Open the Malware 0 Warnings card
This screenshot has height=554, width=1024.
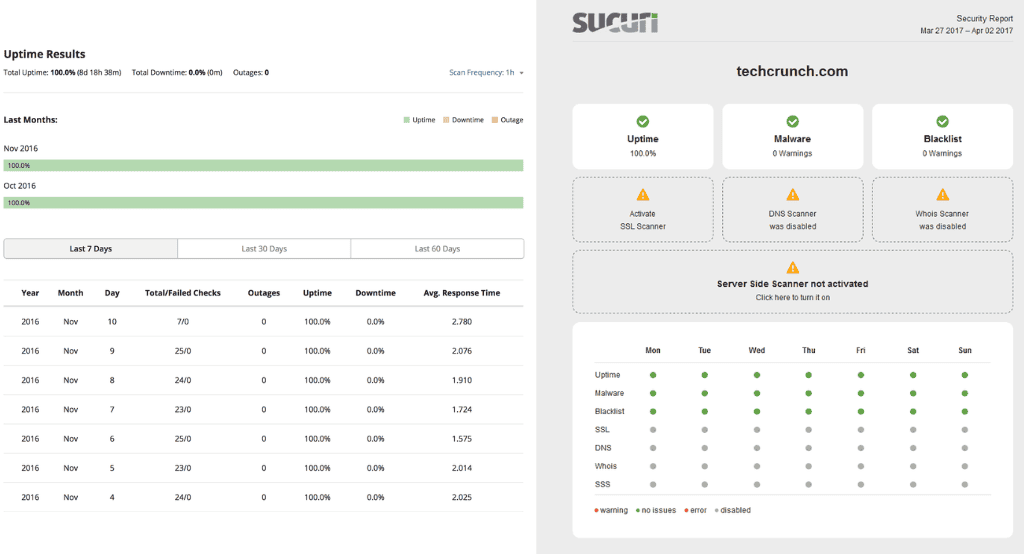pos(792,137)
